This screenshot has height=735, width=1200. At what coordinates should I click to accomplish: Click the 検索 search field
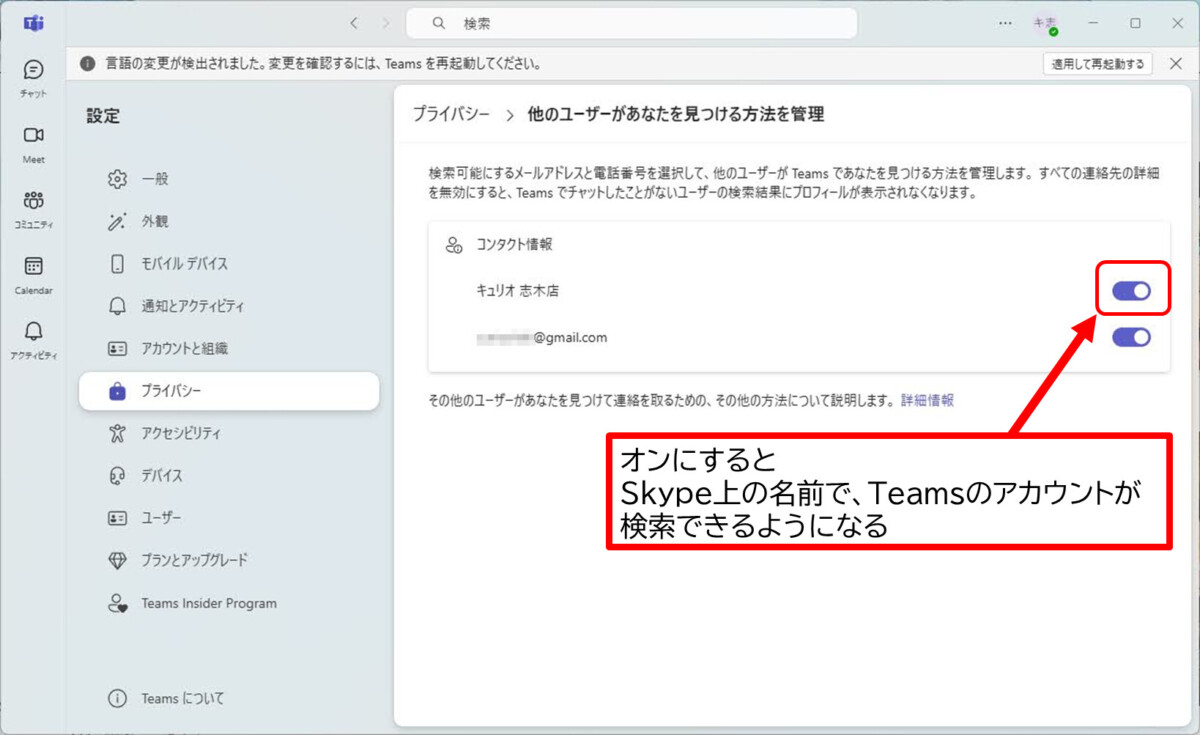tap(630, 23)
